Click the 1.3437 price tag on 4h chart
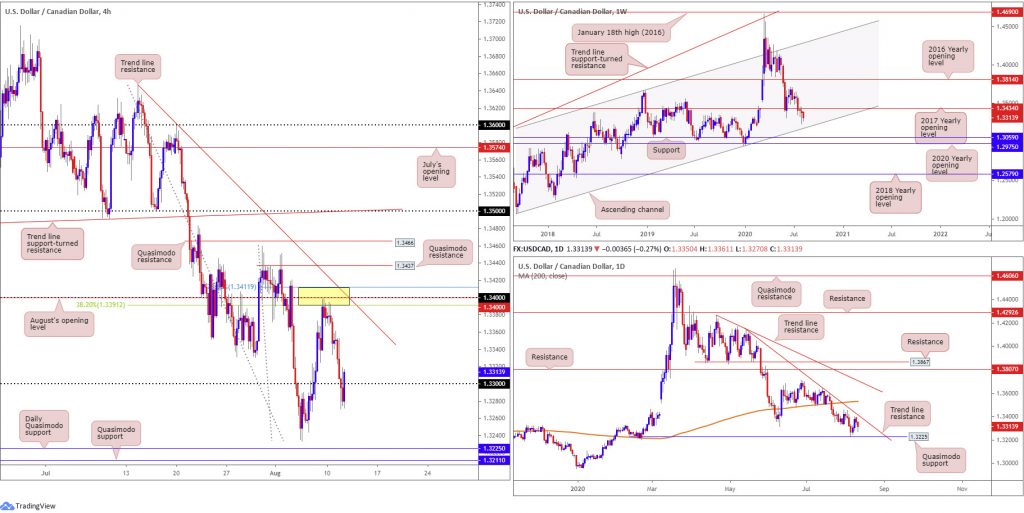This screenshot has width=1024, height=513. 404,266
